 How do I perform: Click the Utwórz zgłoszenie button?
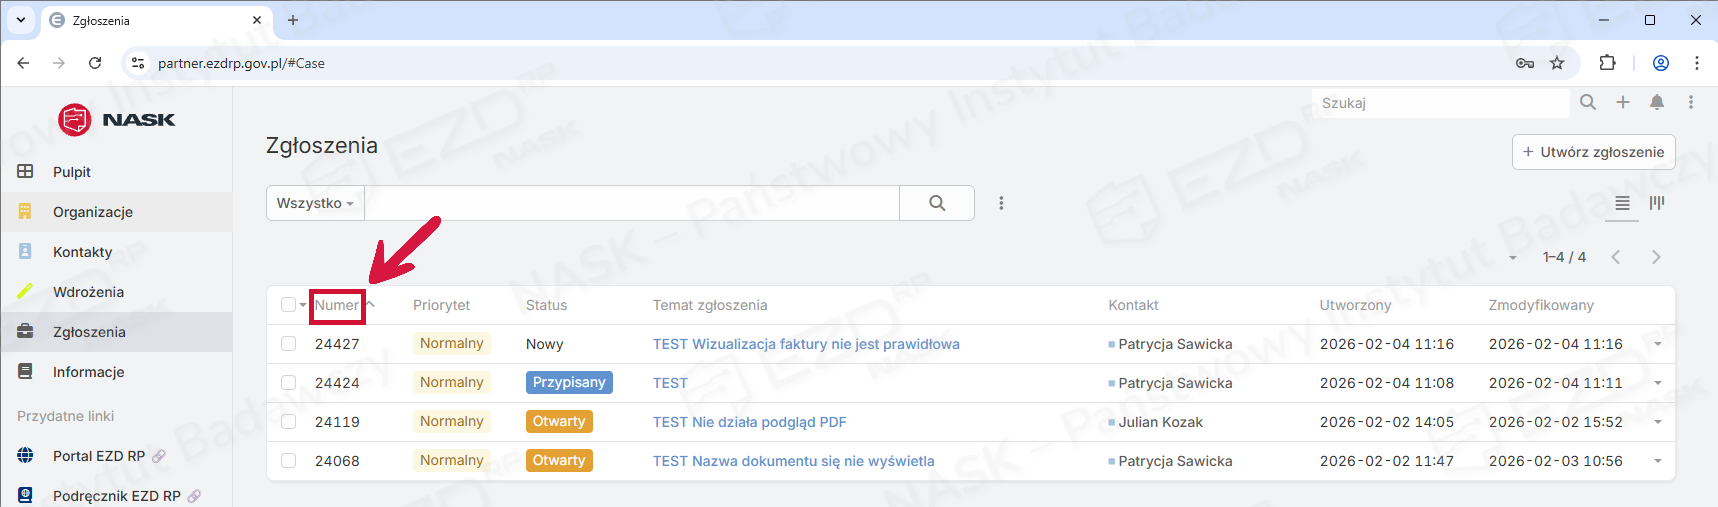coord(1593,152)
